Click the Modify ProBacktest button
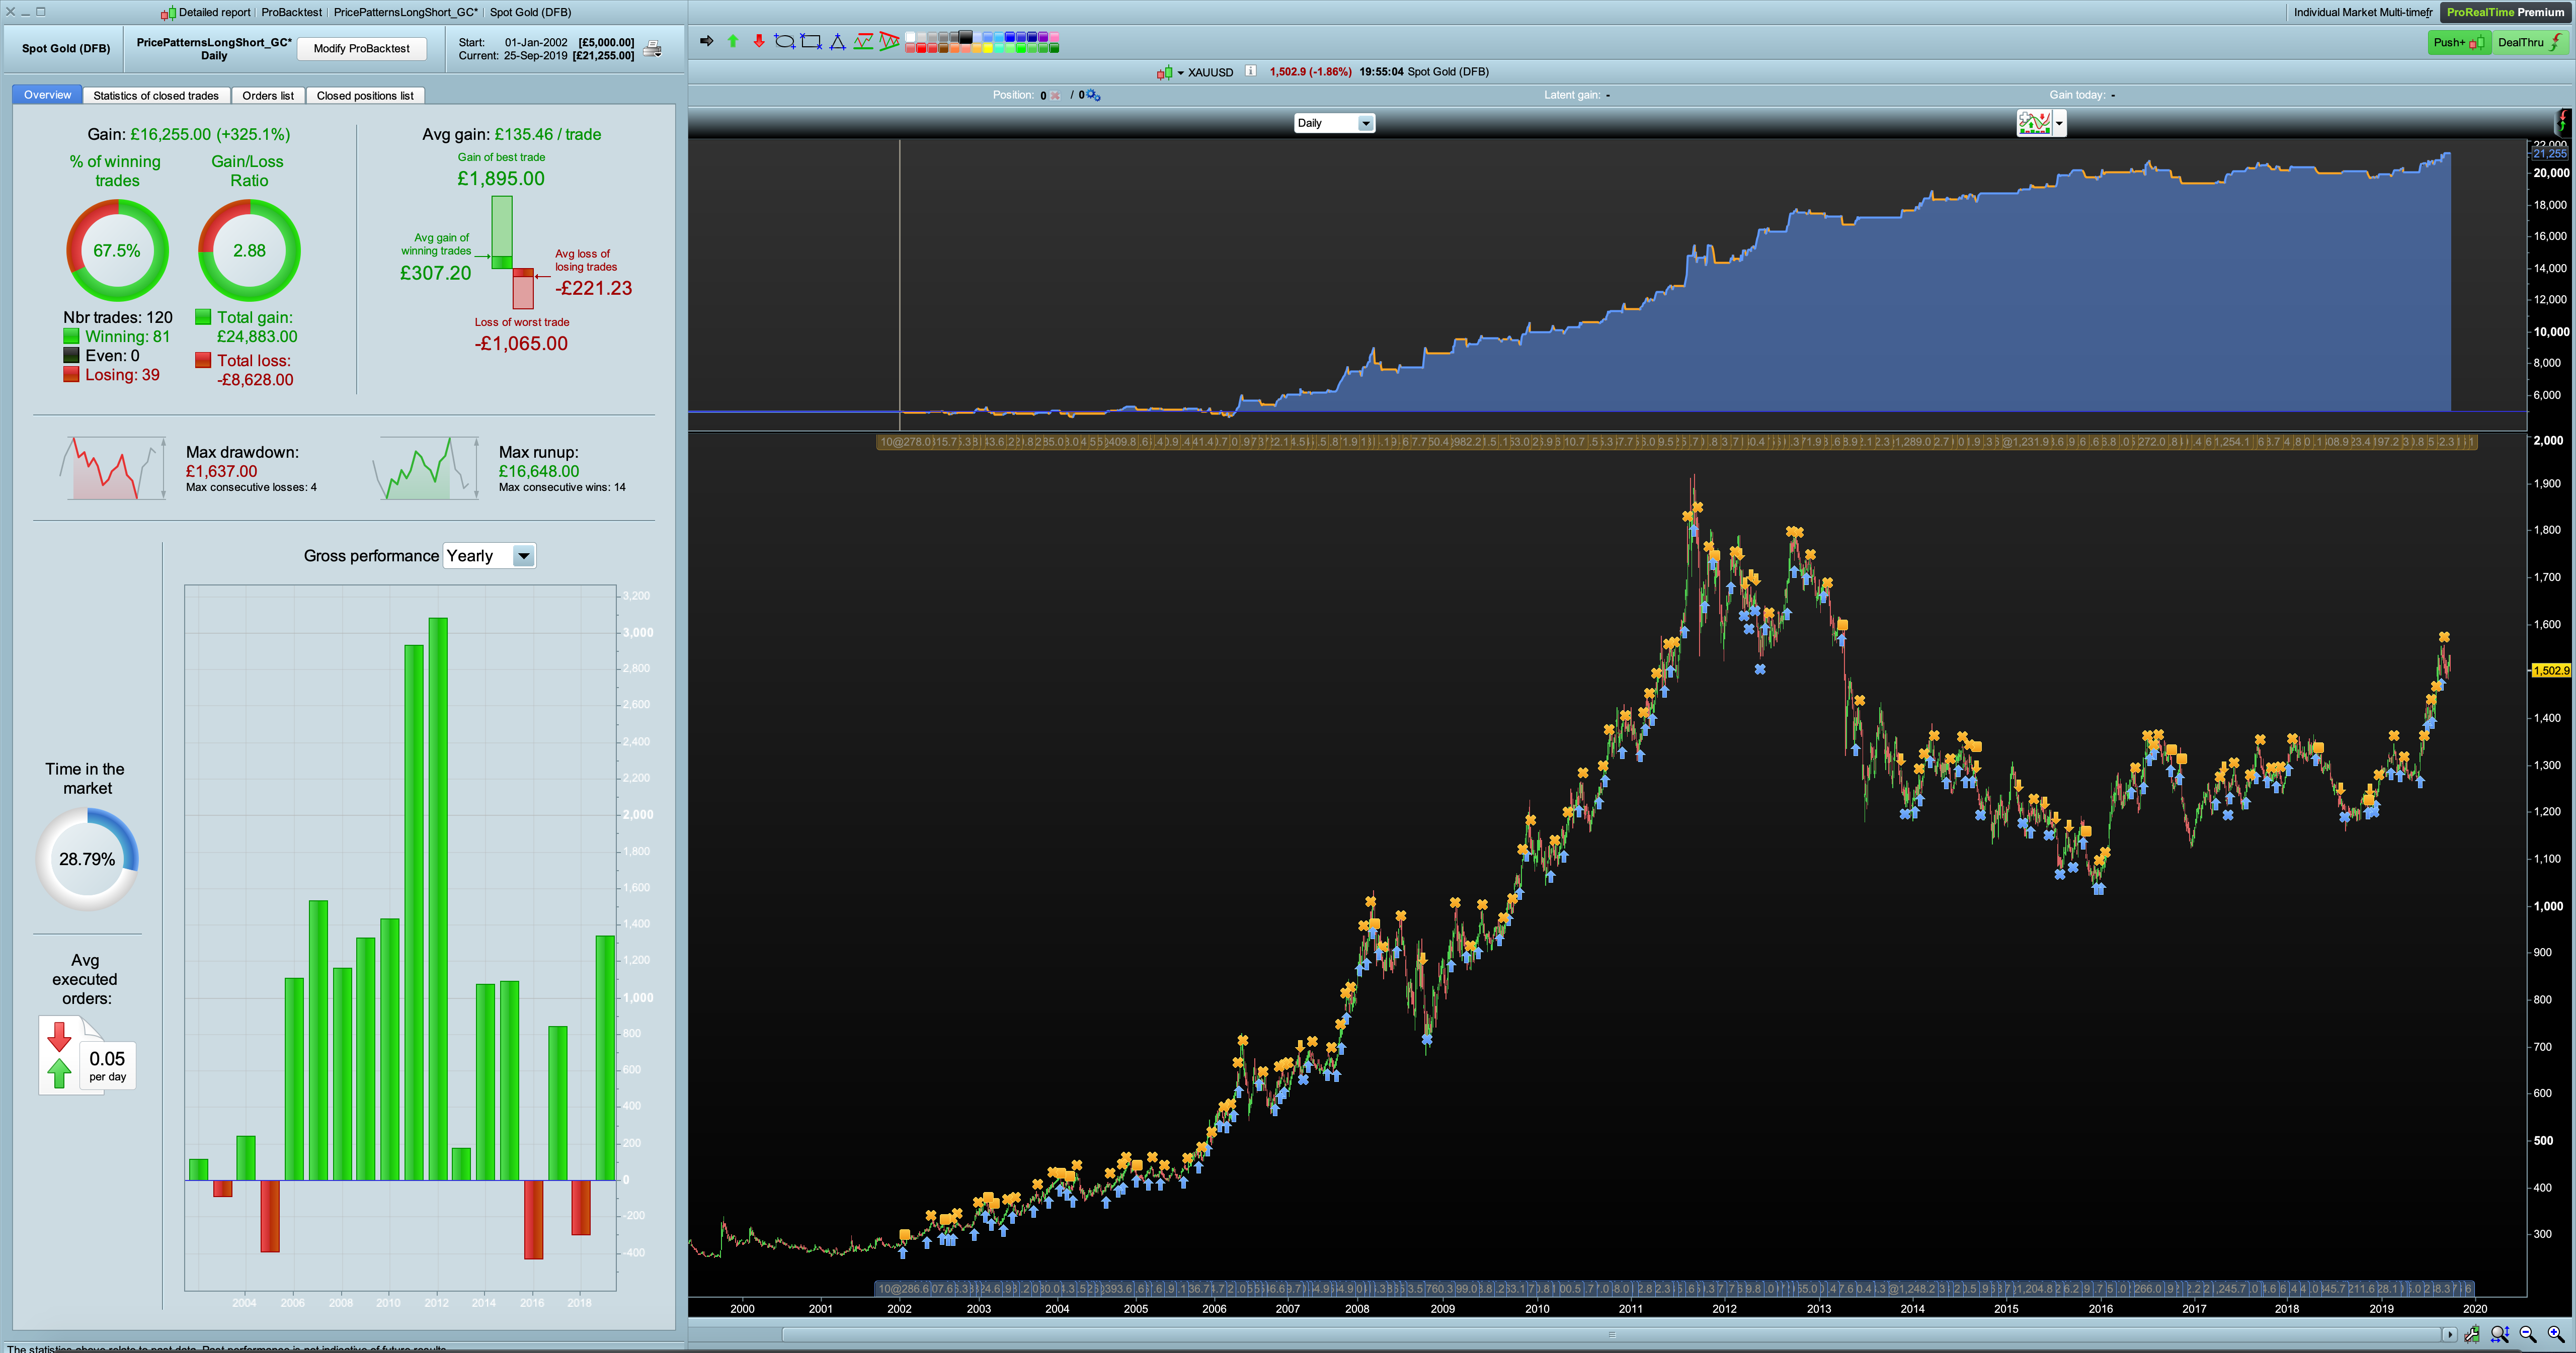 tap(361, 48)
